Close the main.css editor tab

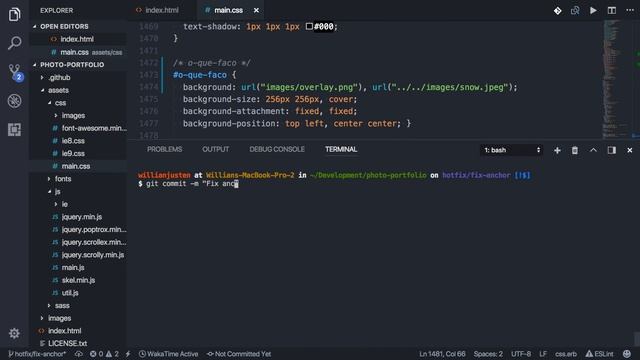click(x=256, y=11)
